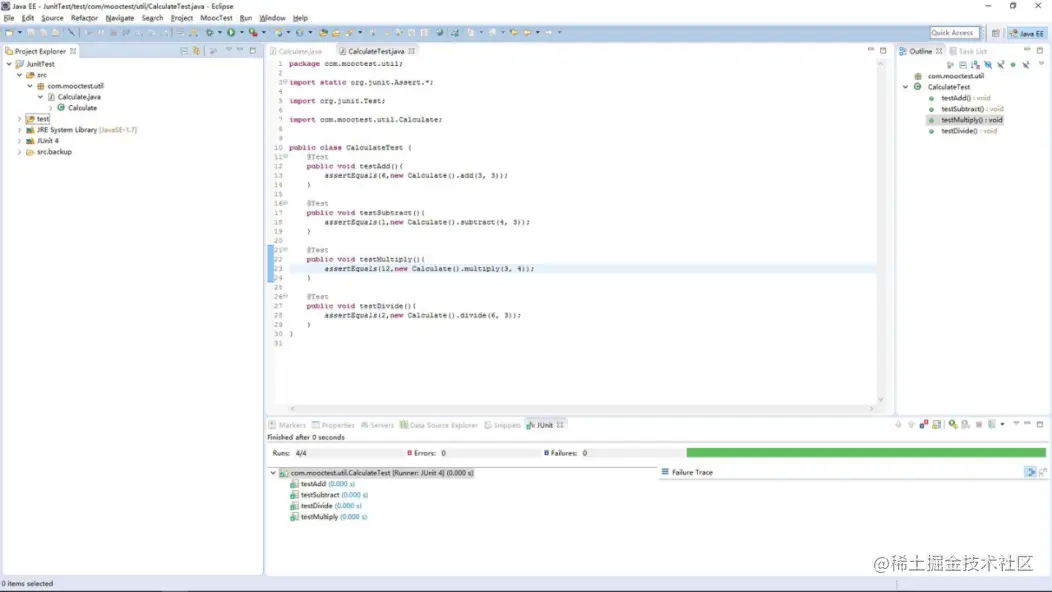
Task: Click the back navigation arrow in toolbar
Action: [x=527, y=32]
